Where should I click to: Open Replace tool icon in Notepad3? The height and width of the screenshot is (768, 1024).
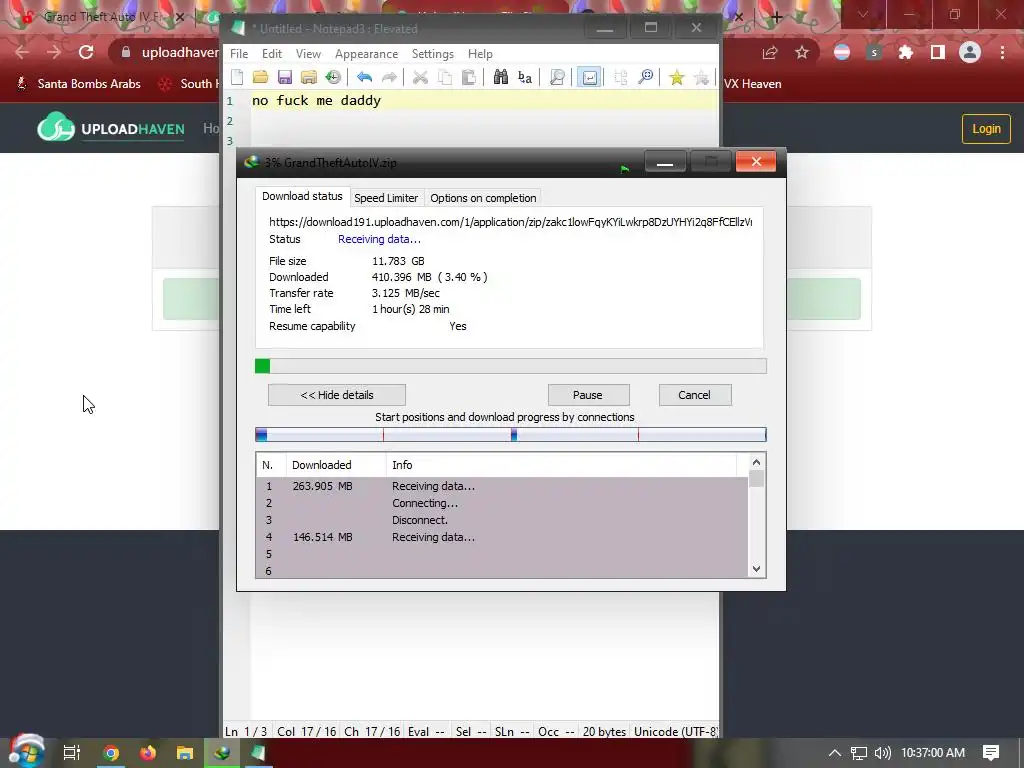524,78
